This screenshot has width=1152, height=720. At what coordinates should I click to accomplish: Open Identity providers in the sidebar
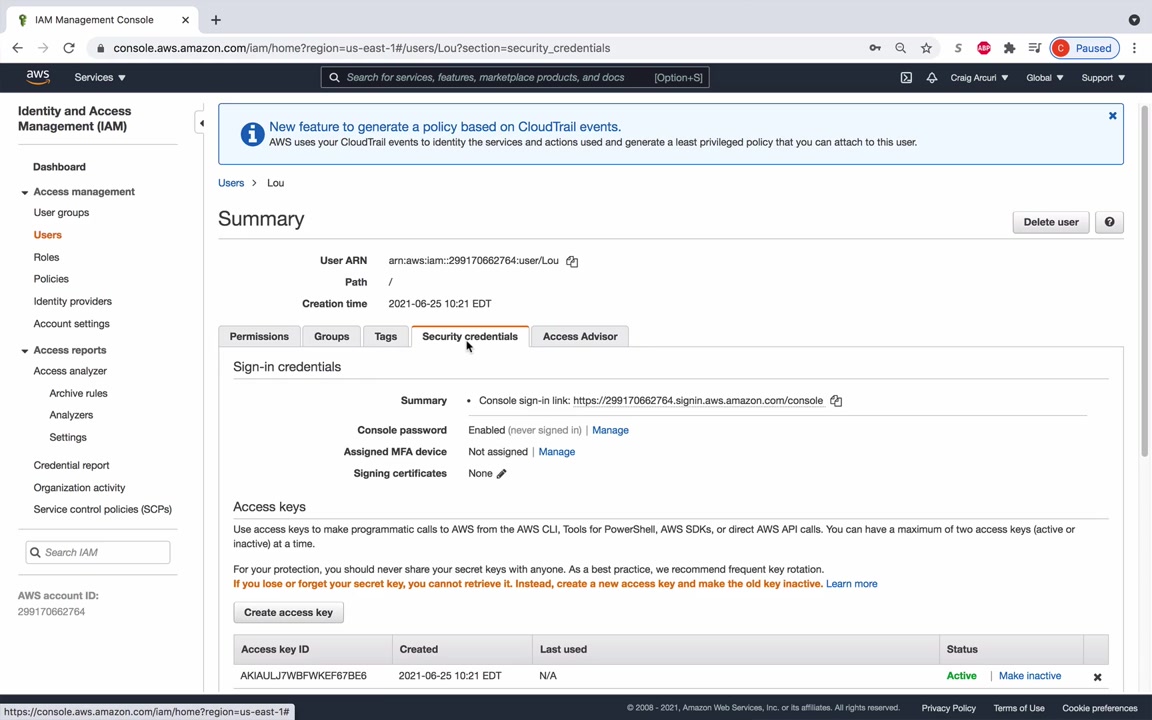(x=73, y=301)
